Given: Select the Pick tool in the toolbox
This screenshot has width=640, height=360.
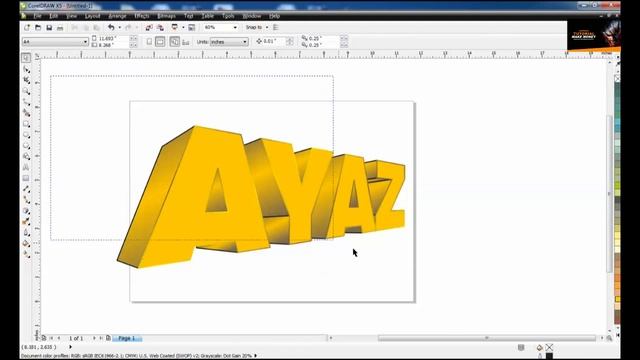Looking at the screenshot, I should (x=26, y=58).
